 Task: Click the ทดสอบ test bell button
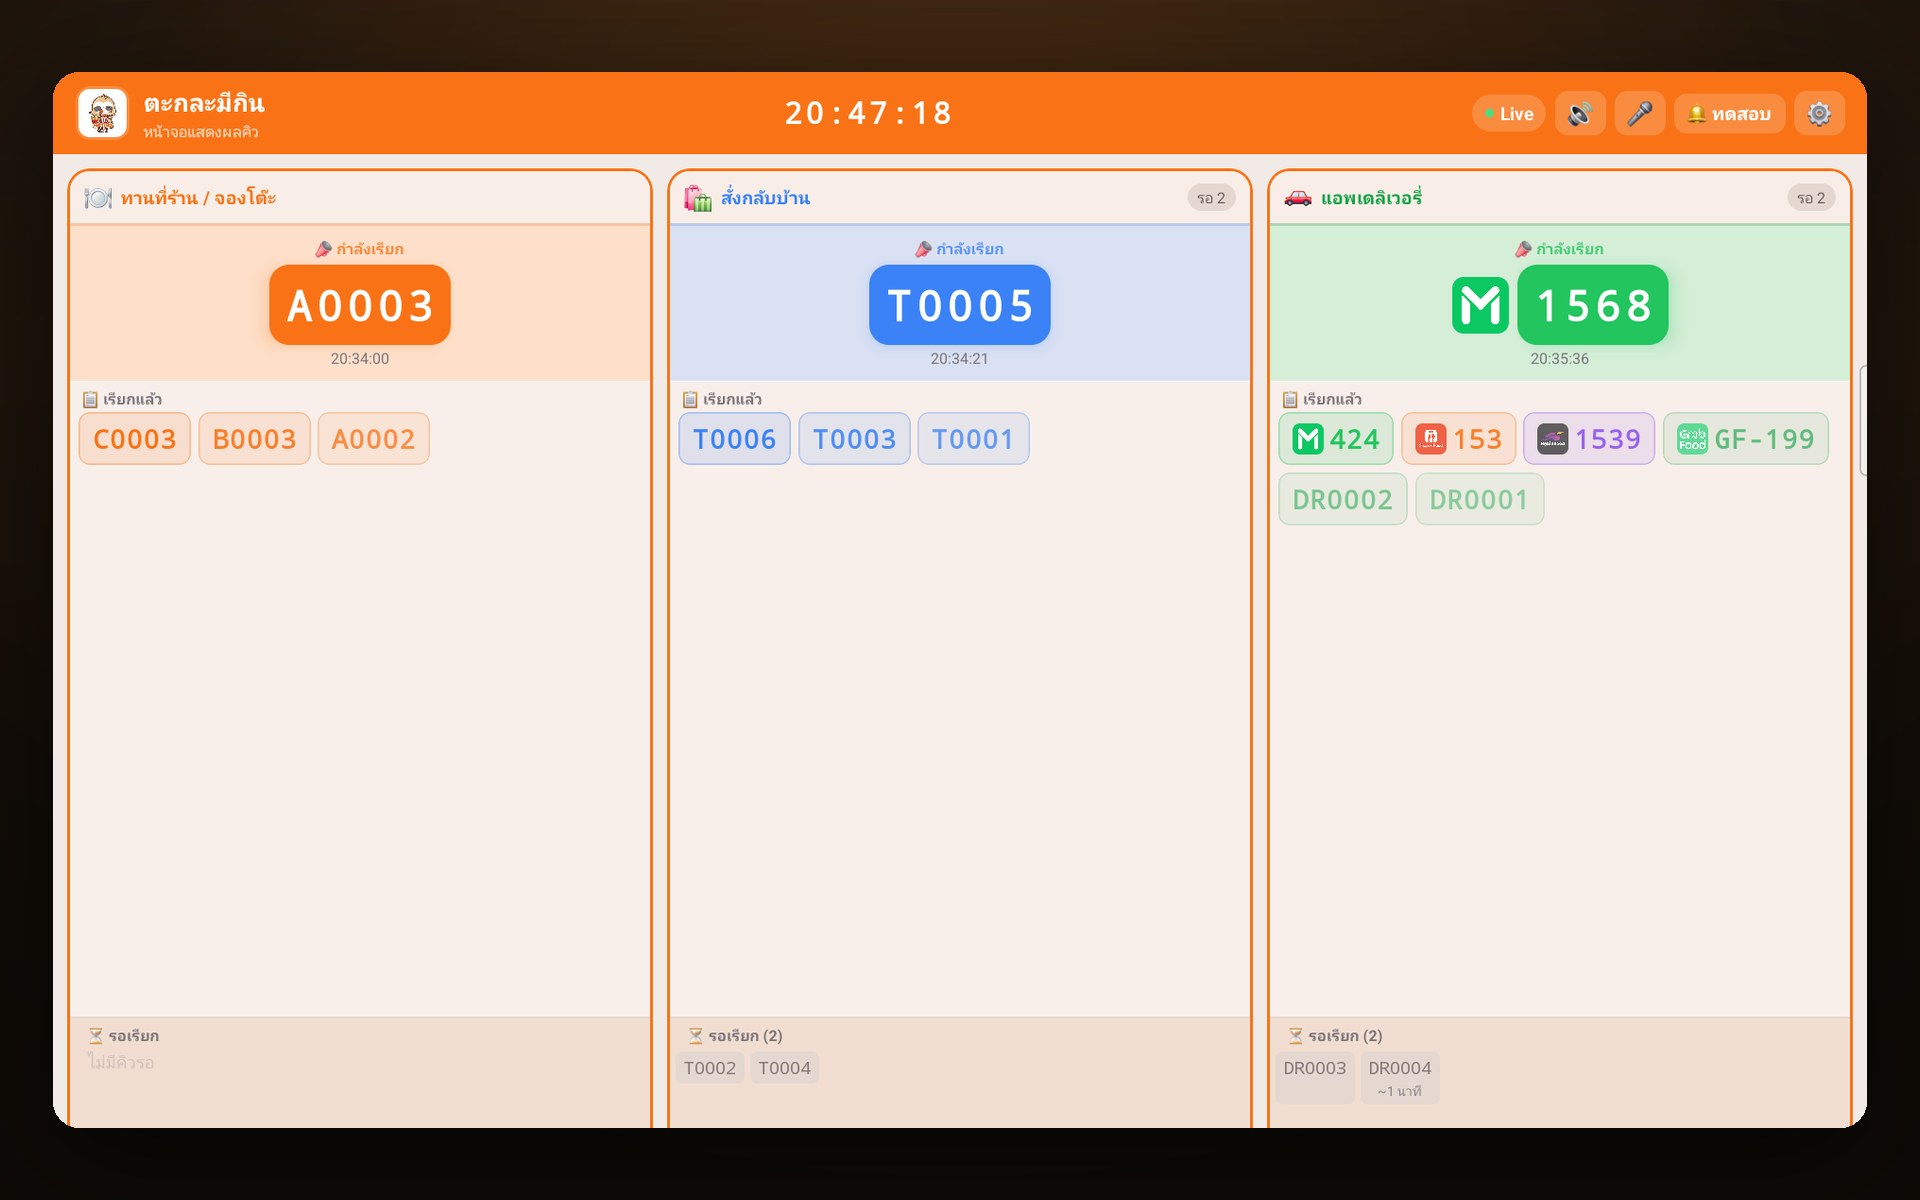[x=1729, y=113]
